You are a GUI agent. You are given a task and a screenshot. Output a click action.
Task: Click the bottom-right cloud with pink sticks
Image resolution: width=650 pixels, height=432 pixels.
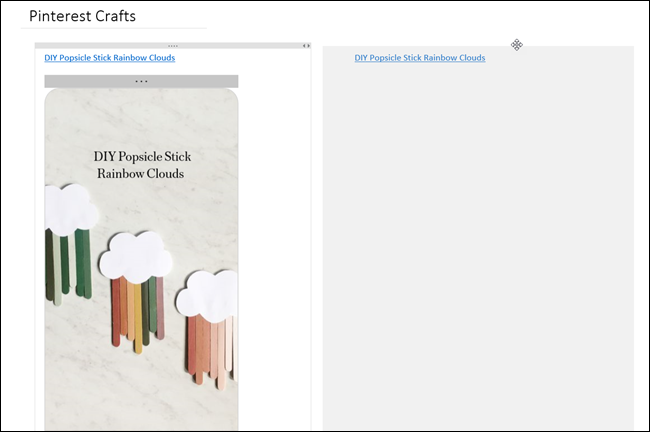pos(208,296)
